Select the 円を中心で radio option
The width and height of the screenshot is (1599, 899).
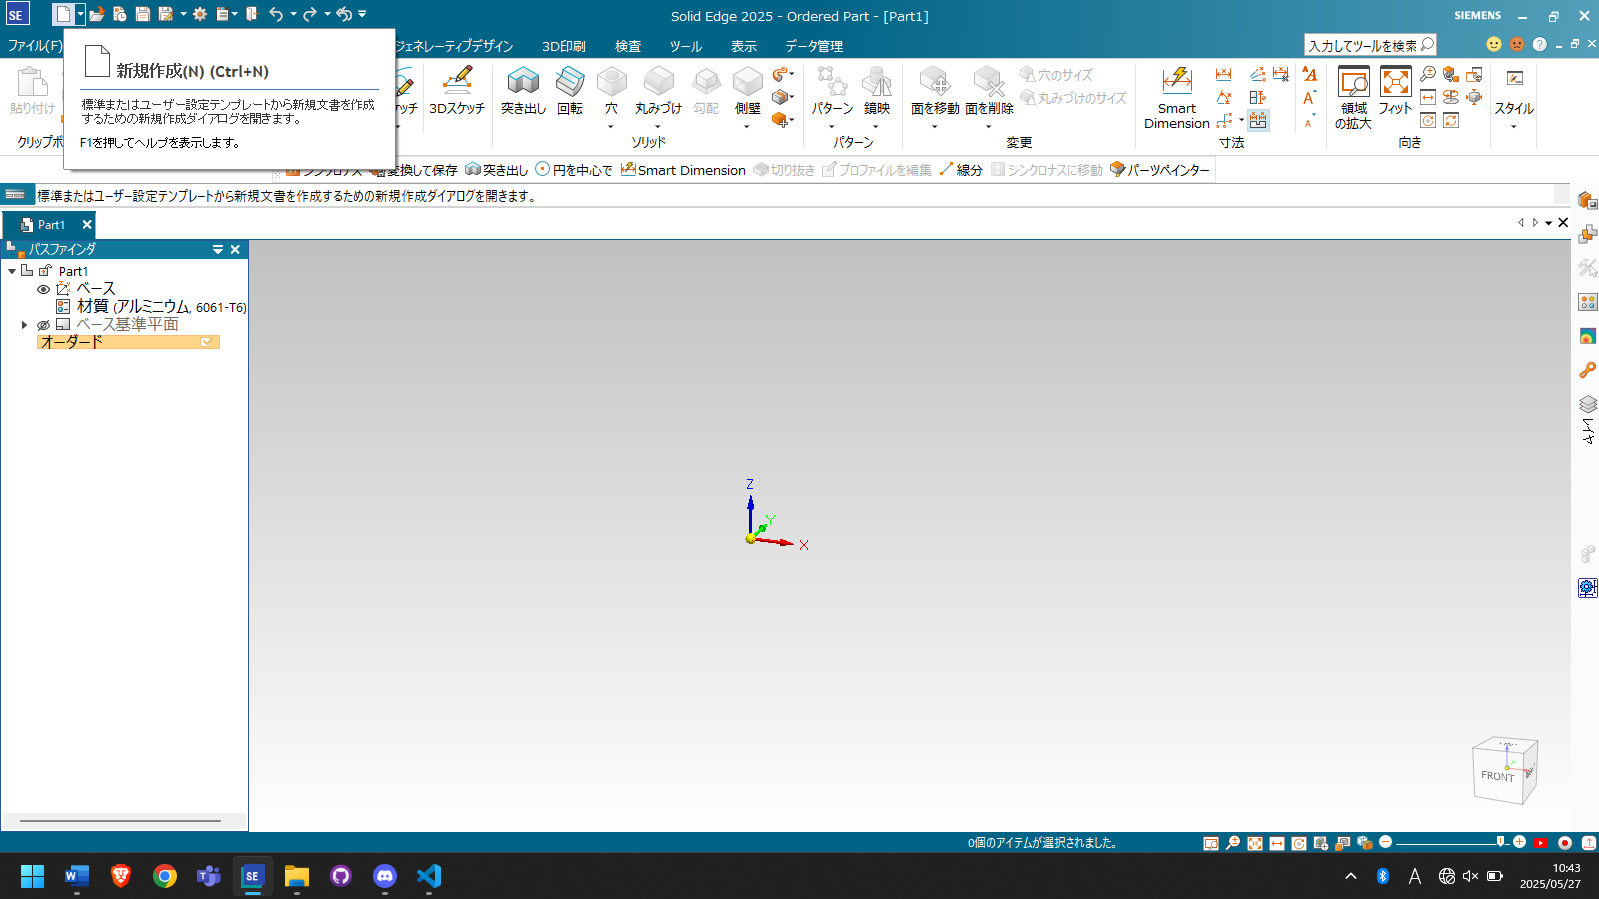coord(543,170)
